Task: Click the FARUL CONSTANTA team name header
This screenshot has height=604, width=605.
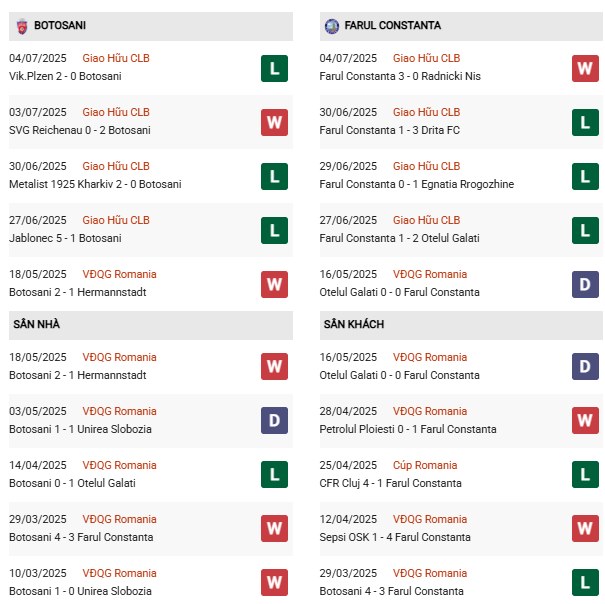Action: click(395, 25)
